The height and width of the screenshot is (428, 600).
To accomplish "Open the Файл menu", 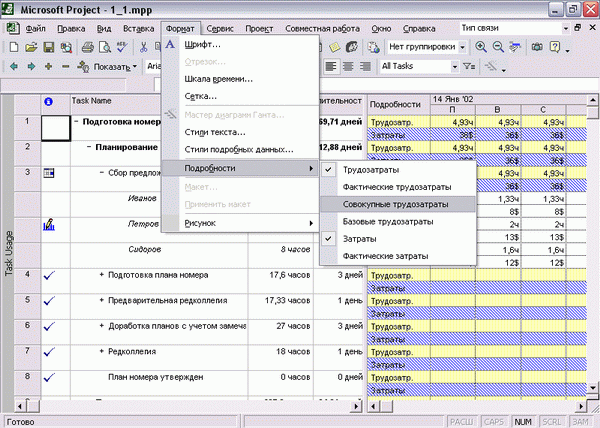I will click(x=35, y=28).
